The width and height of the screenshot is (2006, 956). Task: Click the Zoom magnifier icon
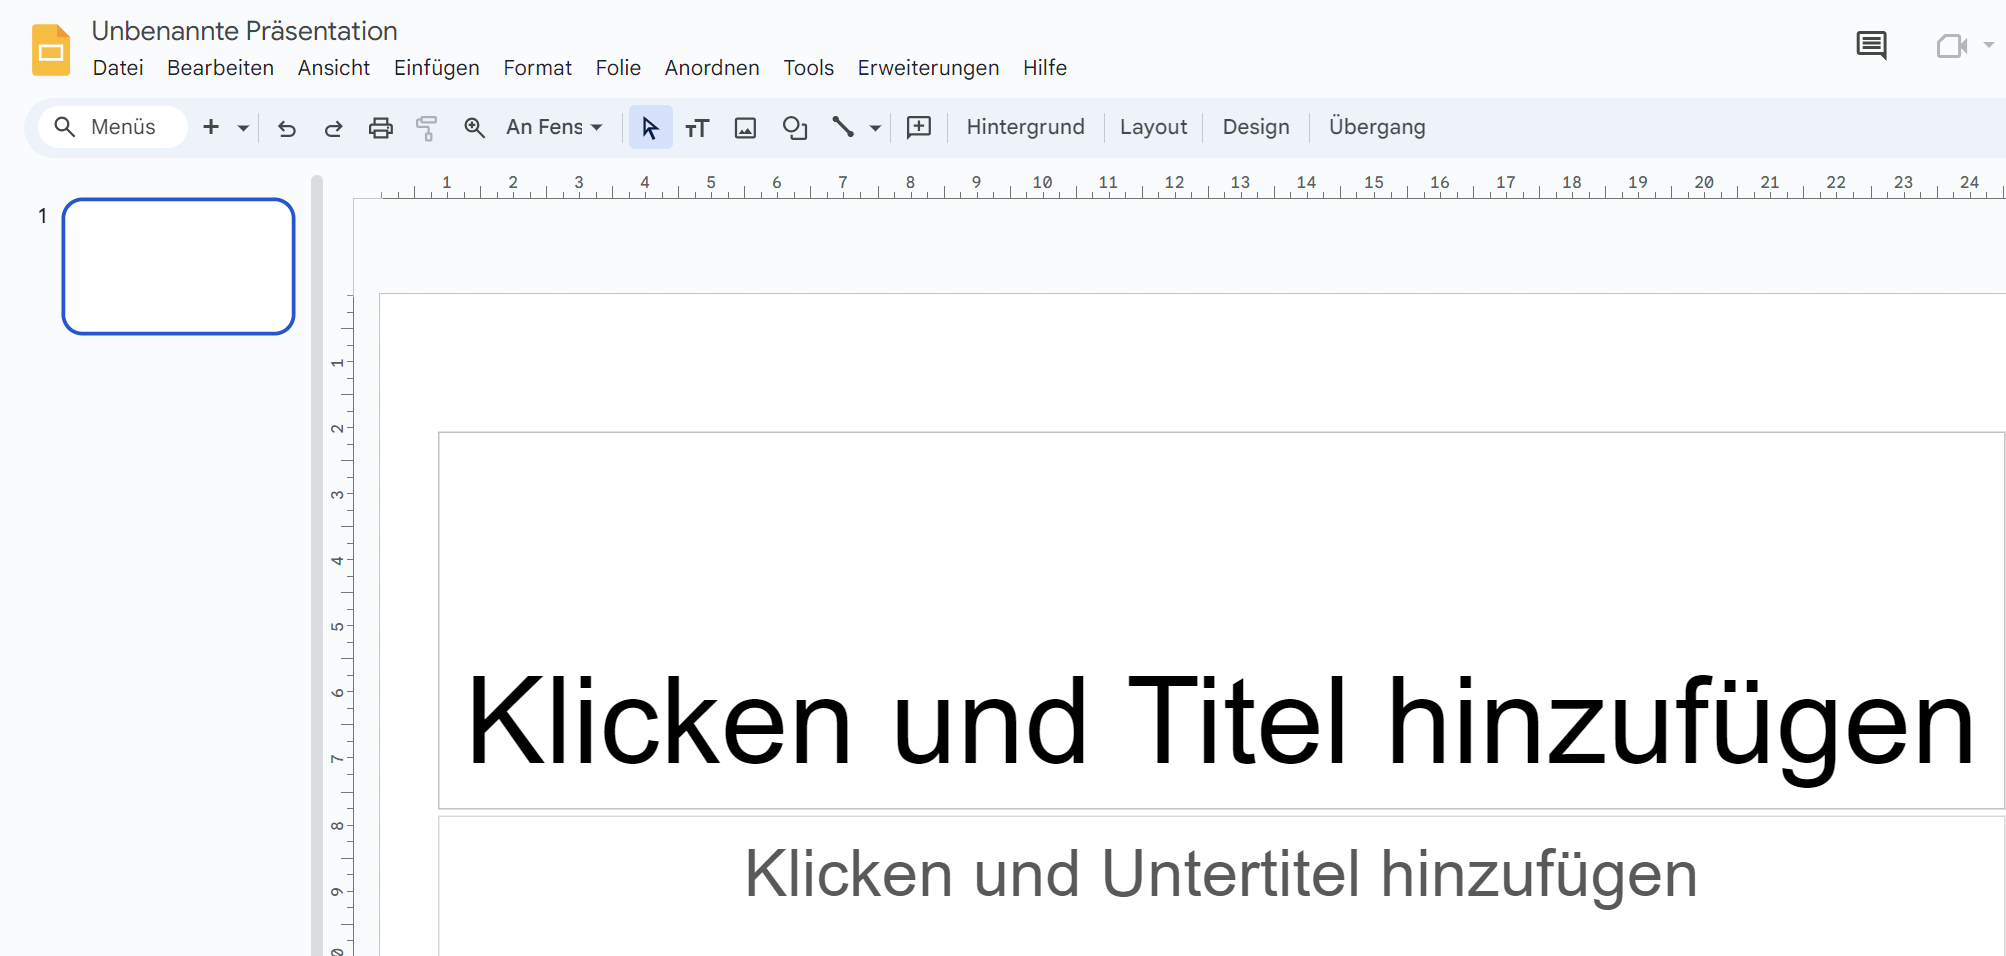pyautogui.click(x=474, y=128)
